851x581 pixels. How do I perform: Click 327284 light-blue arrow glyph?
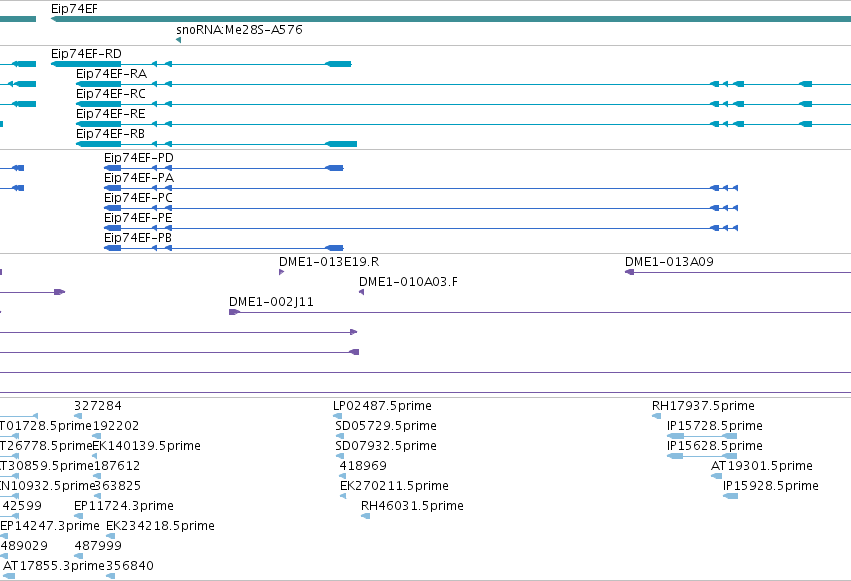click(78, 416)
